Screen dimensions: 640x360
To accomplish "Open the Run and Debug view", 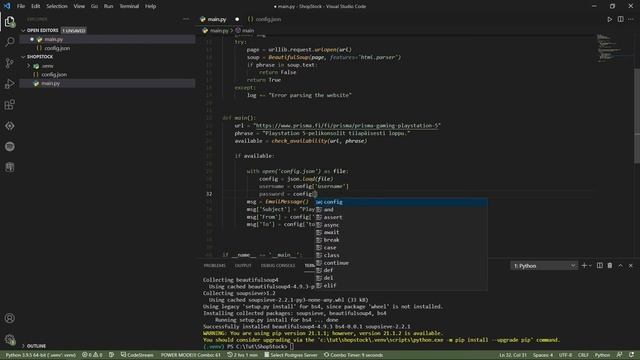I will [10, 84].
